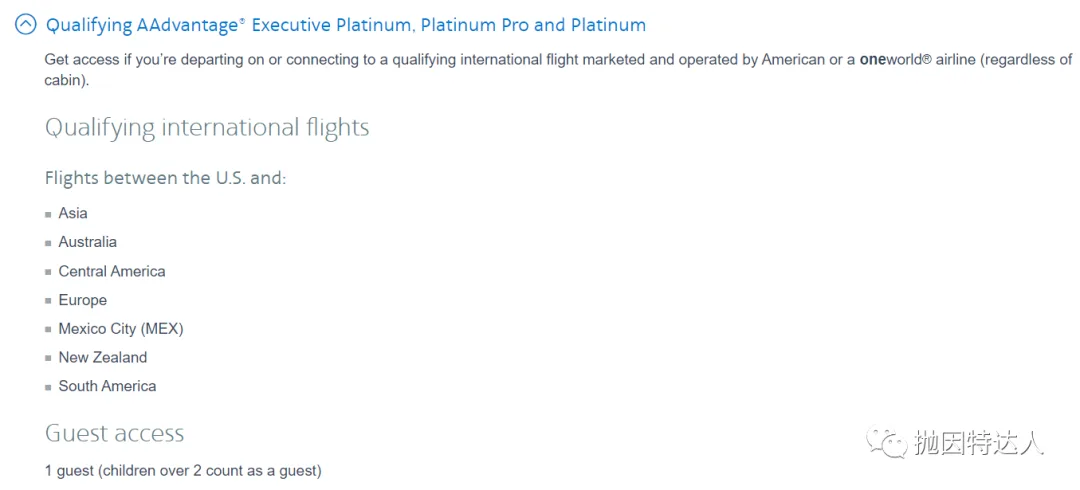Select the Europe list item
This screenshot has height=490, width=1080.
(83, 300)
